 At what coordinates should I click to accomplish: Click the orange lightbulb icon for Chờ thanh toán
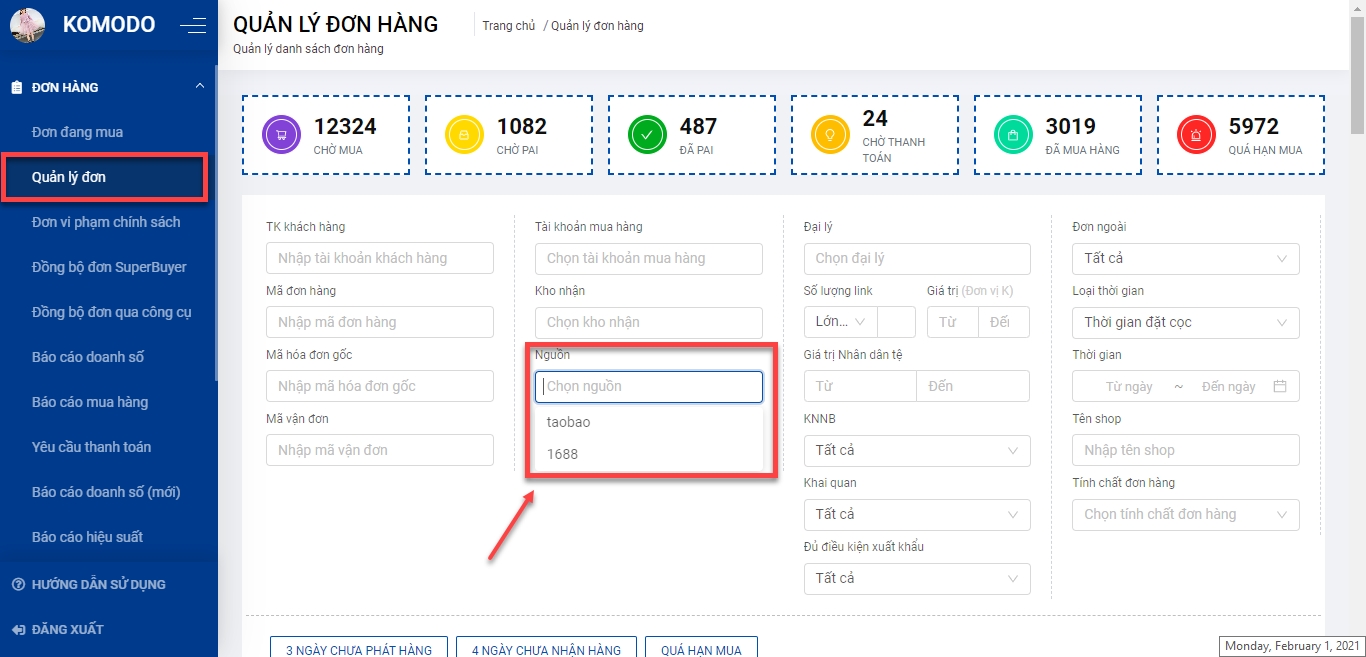pyautogui.click(x=830, y=134)
